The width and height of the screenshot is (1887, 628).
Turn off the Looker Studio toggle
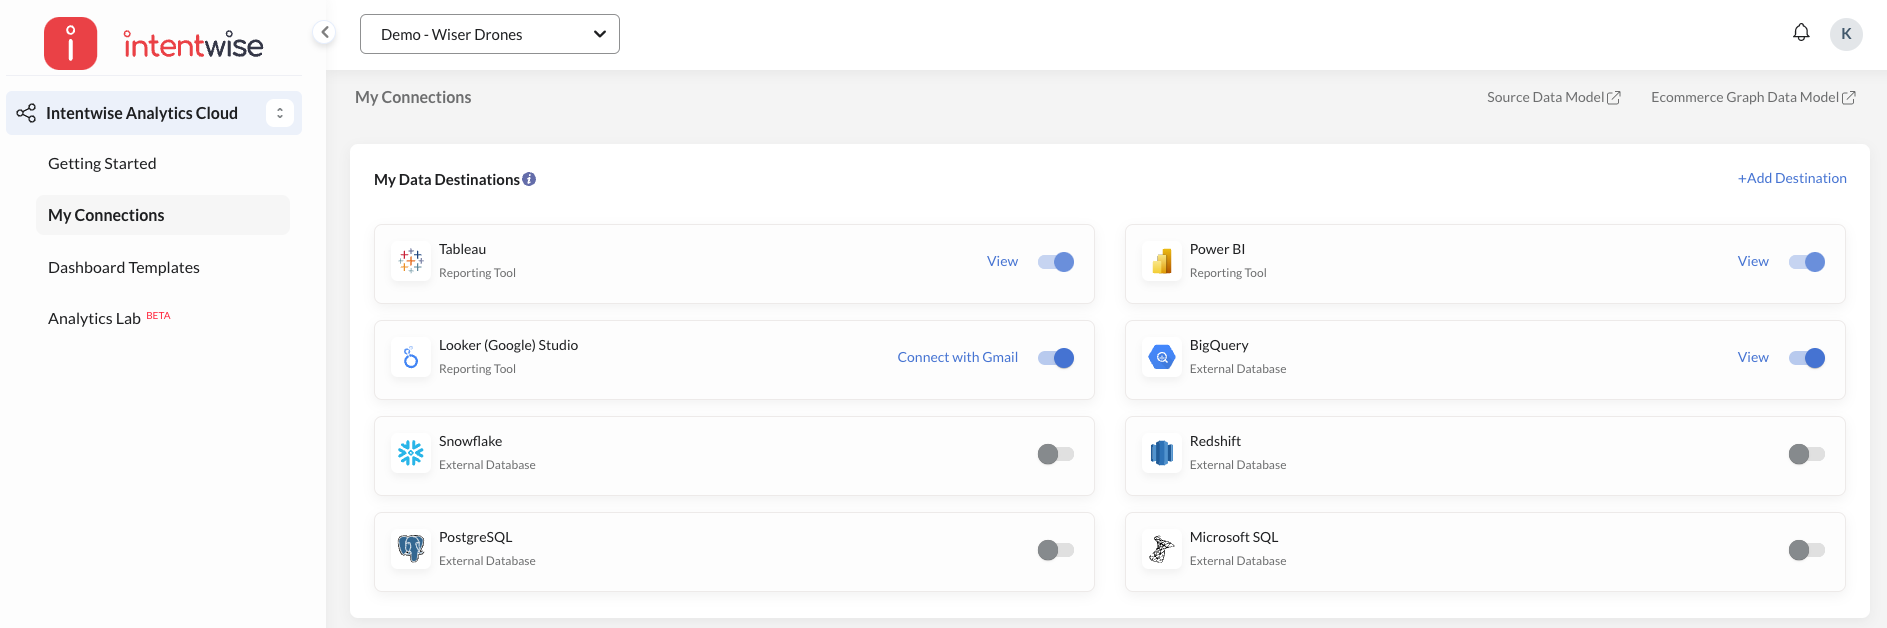click(x=1056, y=358)
